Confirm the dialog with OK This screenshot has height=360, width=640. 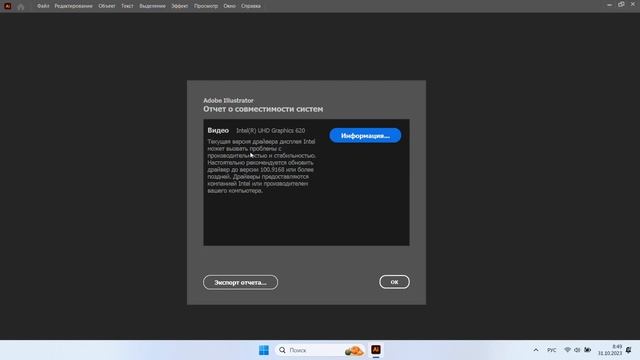394,282
